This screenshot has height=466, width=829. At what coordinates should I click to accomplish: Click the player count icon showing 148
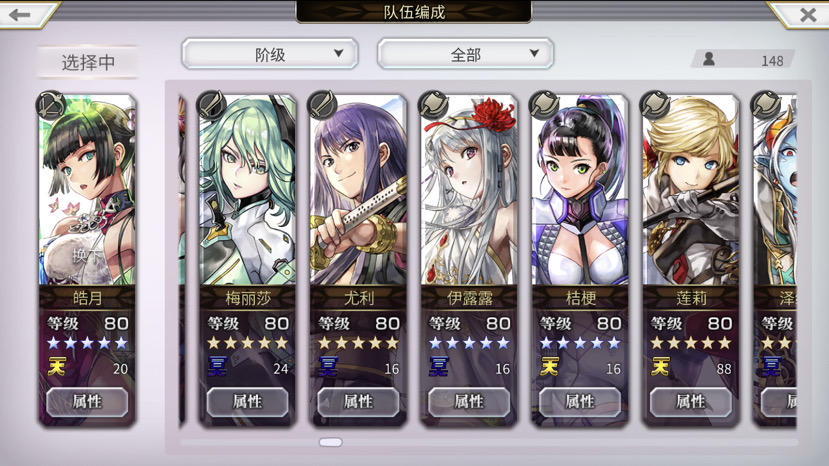point(709,59)
